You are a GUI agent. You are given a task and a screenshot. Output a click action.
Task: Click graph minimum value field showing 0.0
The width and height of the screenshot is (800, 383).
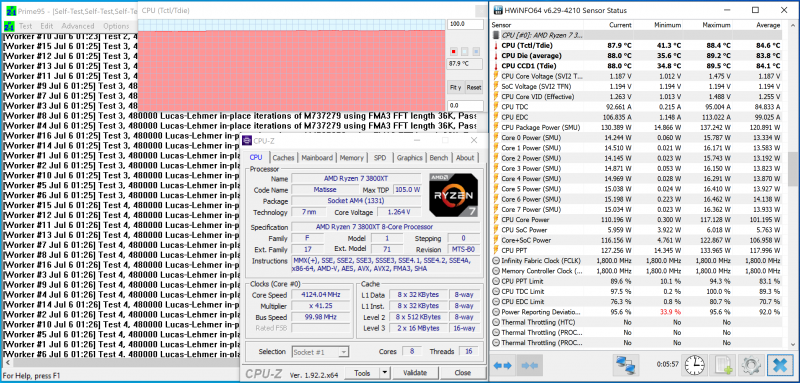(x=465, y=105)
